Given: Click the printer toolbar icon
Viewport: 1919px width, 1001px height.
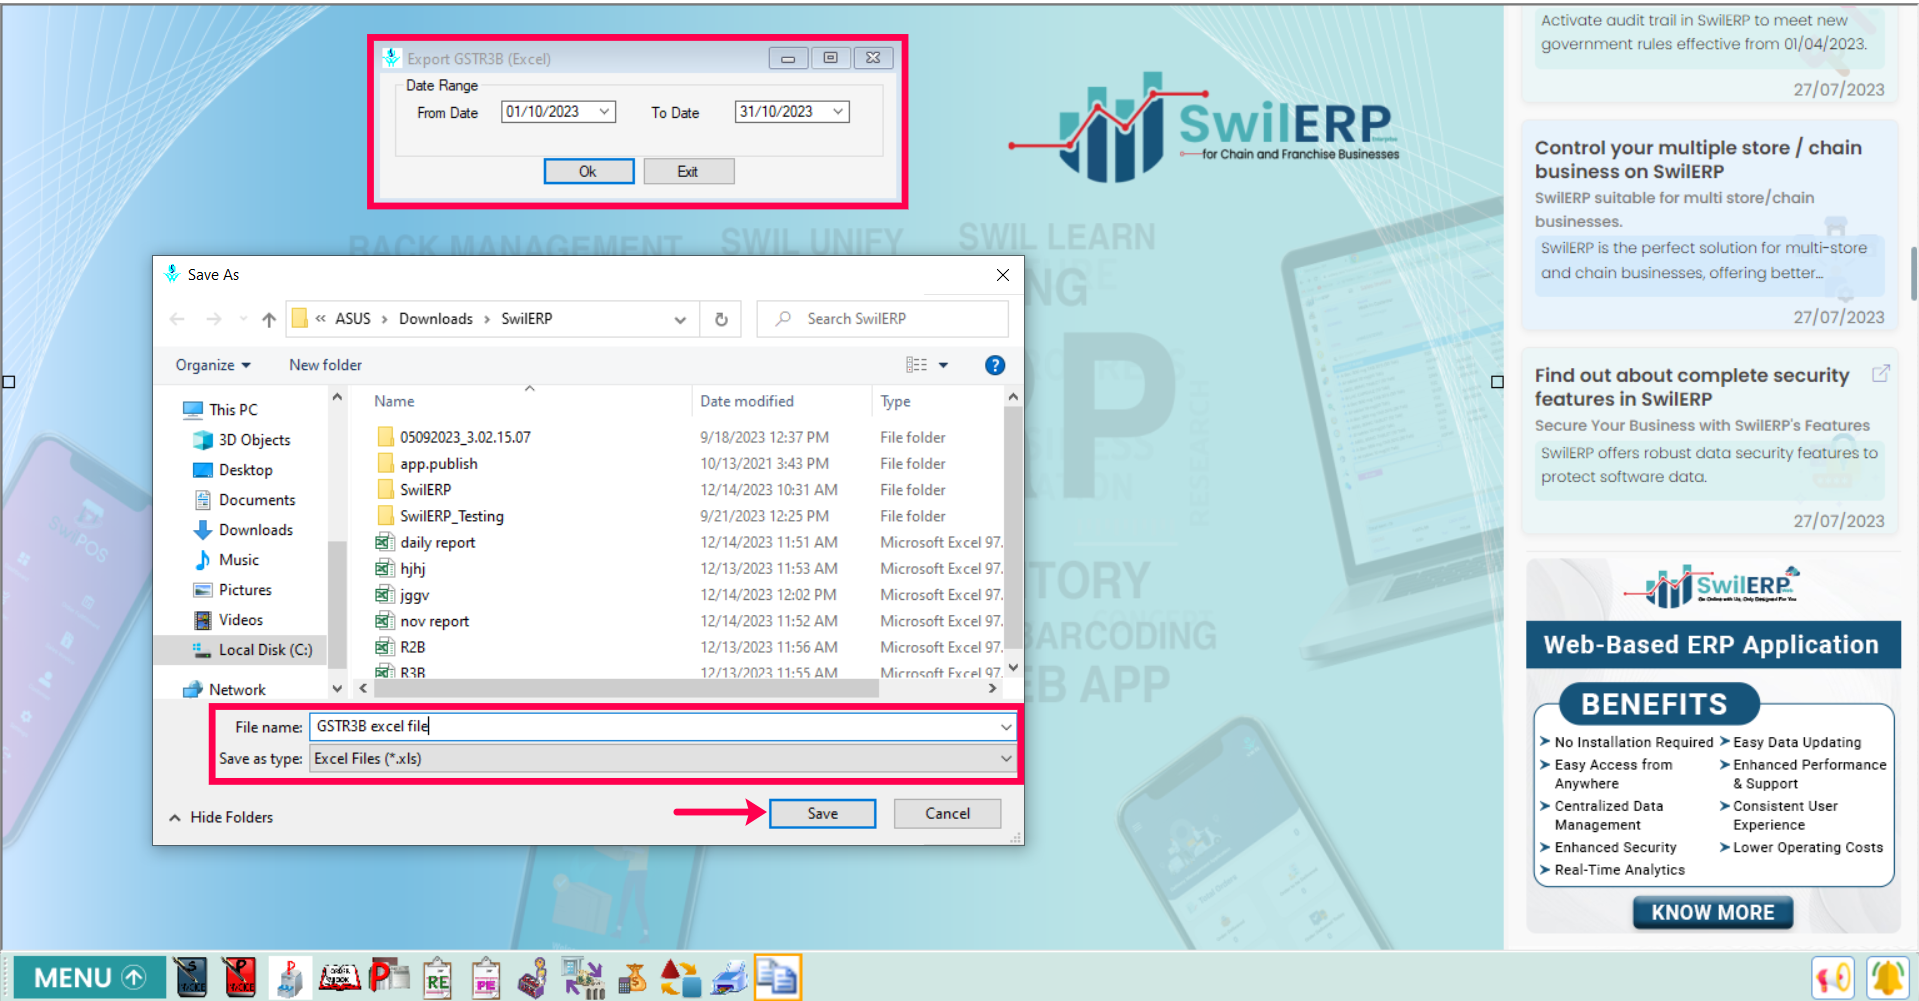Looking at the screenshot, I should pos(730,978).
